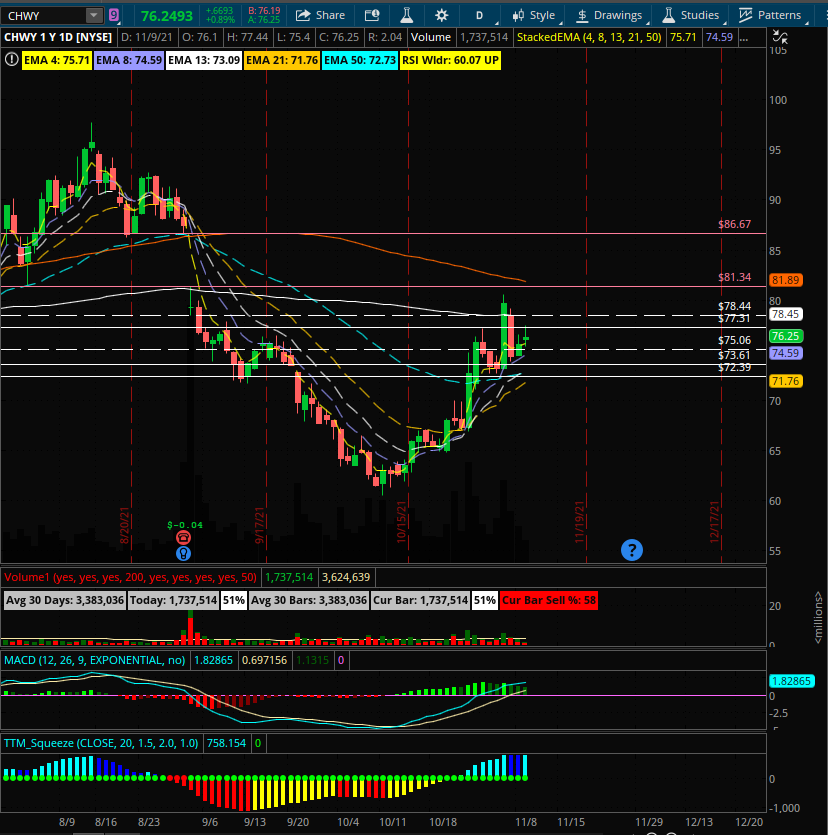Click the CHWY symbol input field
This screenshot has width=828, height=835.
tap(44, 15)
